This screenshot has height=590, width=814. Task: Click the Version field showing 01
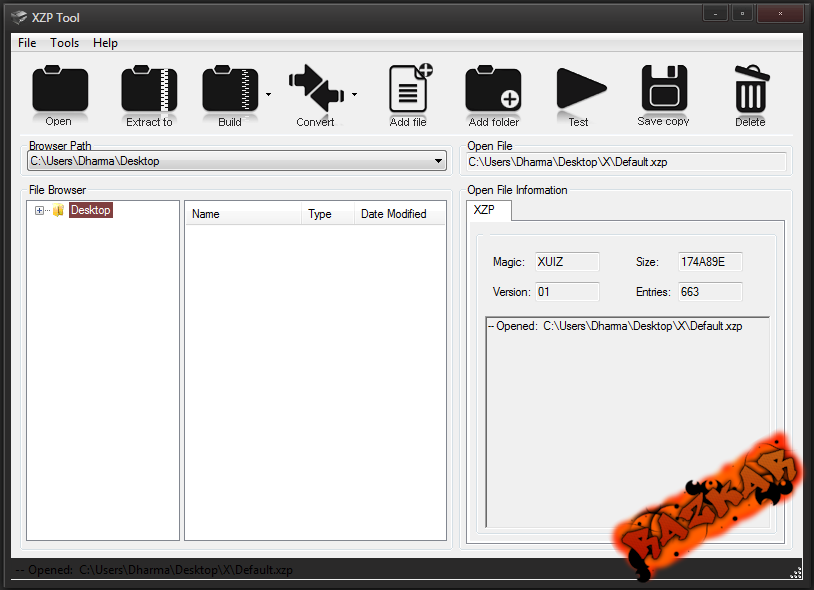click(567, 292)
